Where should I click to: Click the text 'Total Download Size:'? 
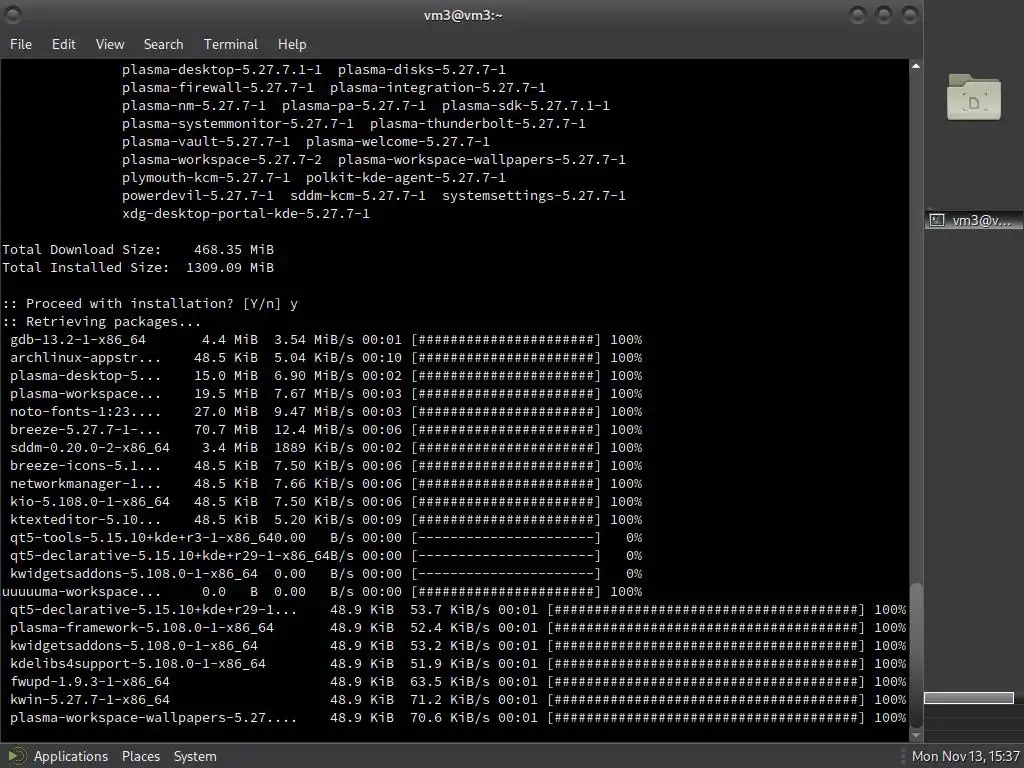(82, 249)
